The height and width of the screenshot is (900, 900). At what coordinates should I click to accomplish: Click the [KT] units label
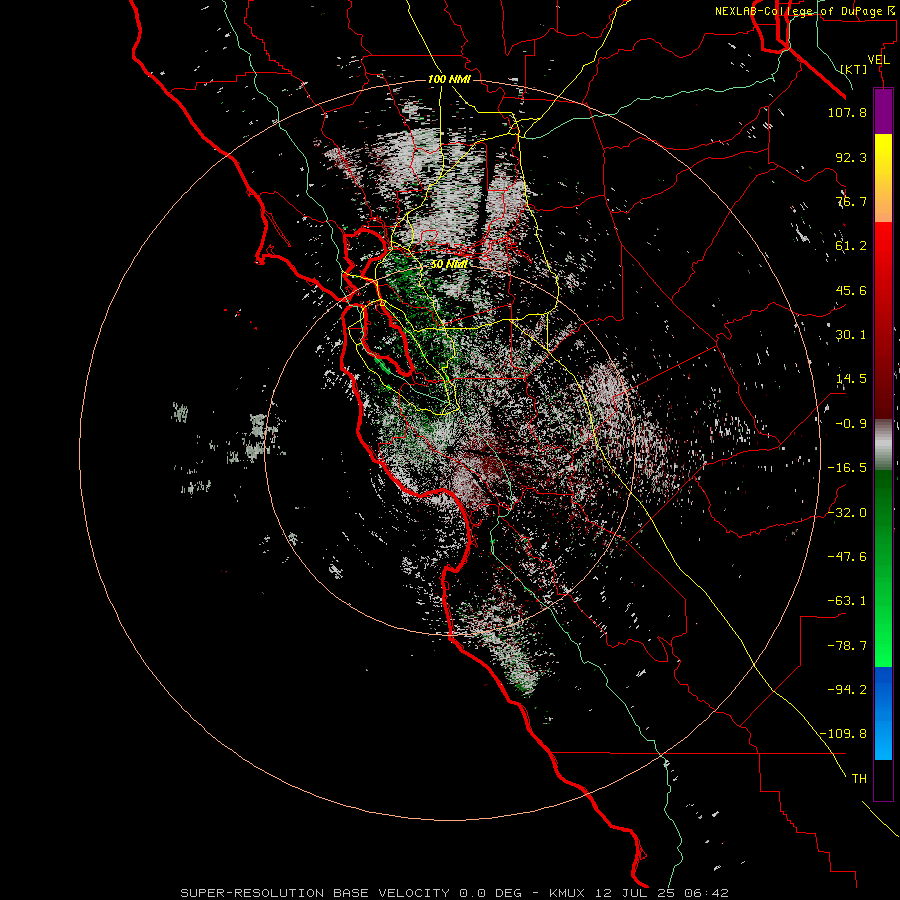854,69
